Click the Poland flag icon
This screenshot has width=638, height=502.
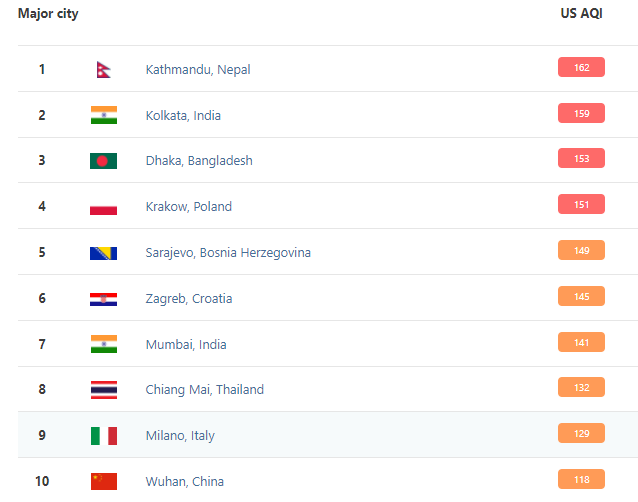103,207
